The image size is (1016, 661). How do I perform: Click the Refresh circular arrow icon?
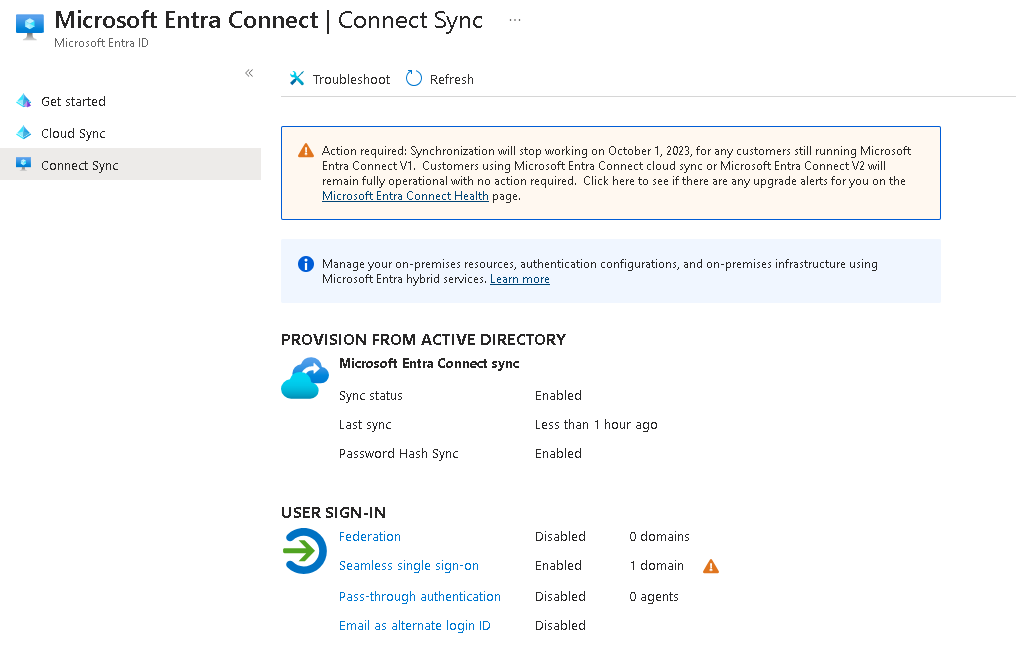coord(413,78)
